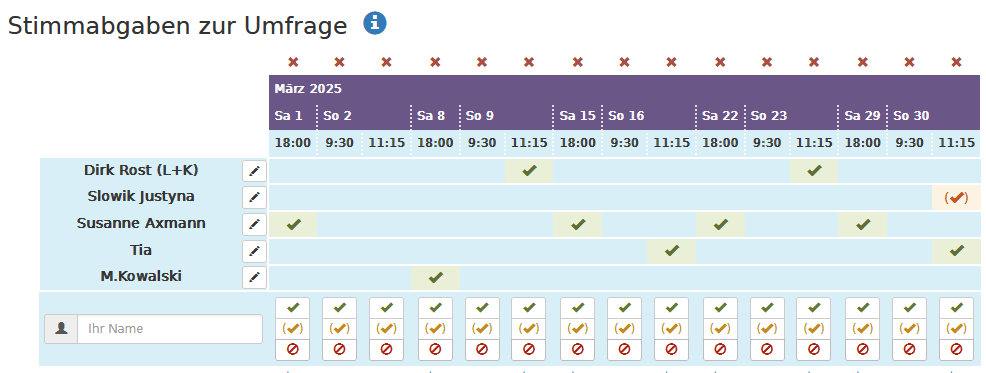Click the März 2025 month header

pos(308,89)
